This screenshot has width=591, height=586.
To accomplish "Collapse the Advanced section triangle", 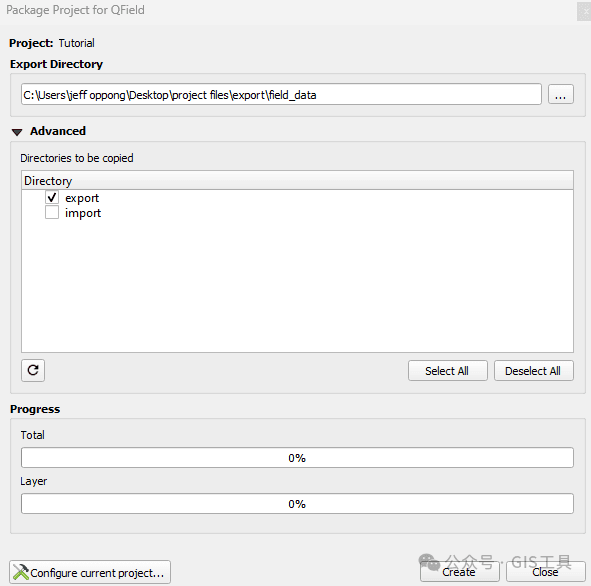I will click(x=17, y=132).
